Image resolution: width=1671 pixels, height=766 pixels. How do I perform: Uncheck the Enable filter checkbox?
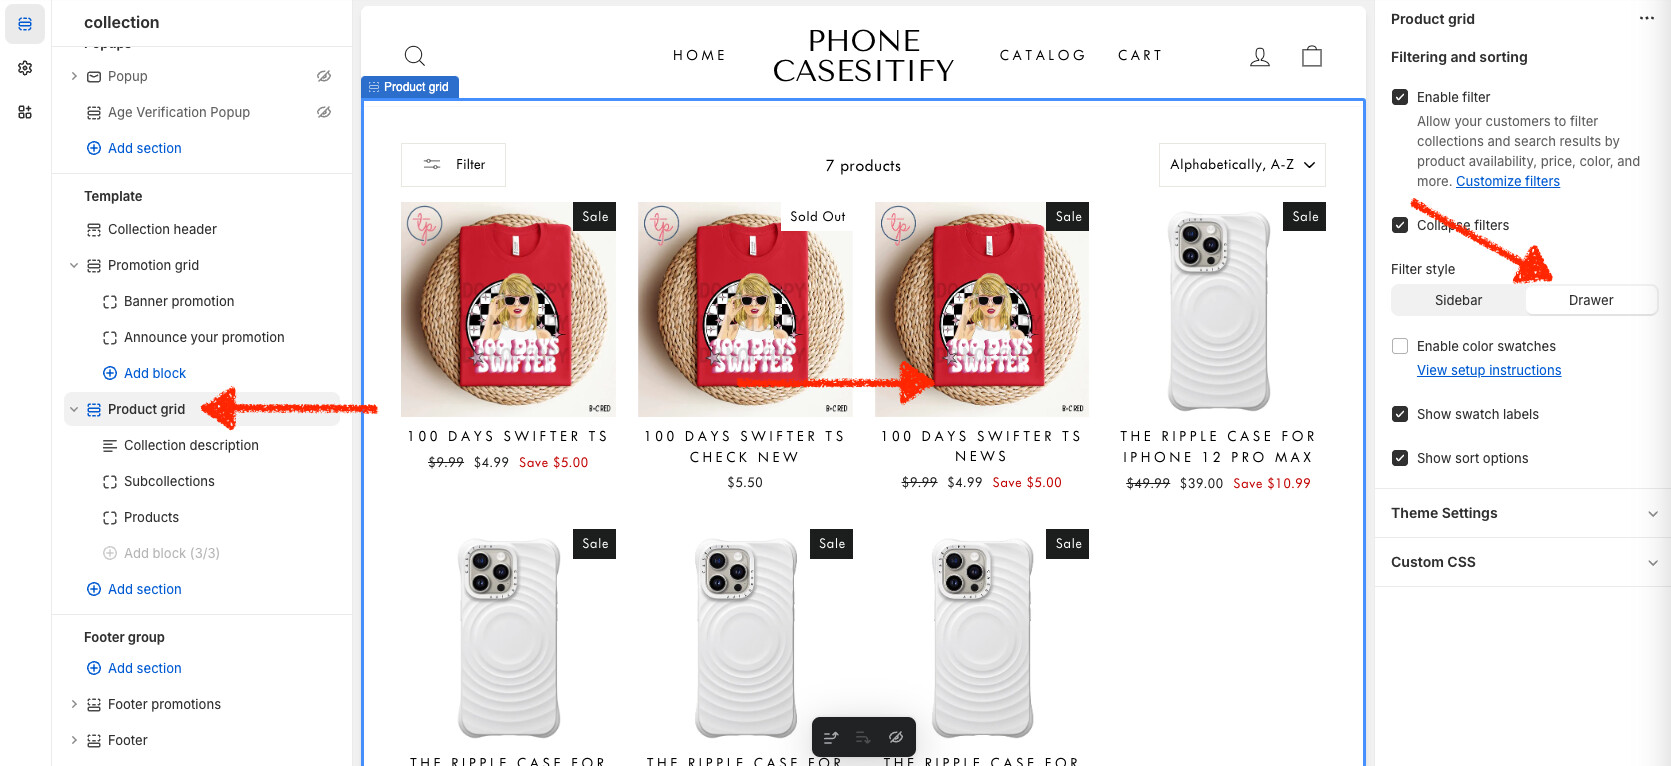(1400, 97)
